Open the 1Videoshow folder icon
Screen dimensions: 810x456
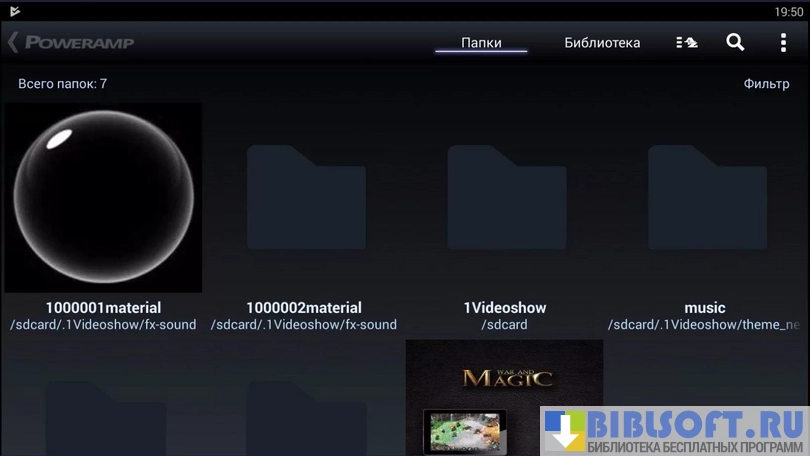click(505, 197)
